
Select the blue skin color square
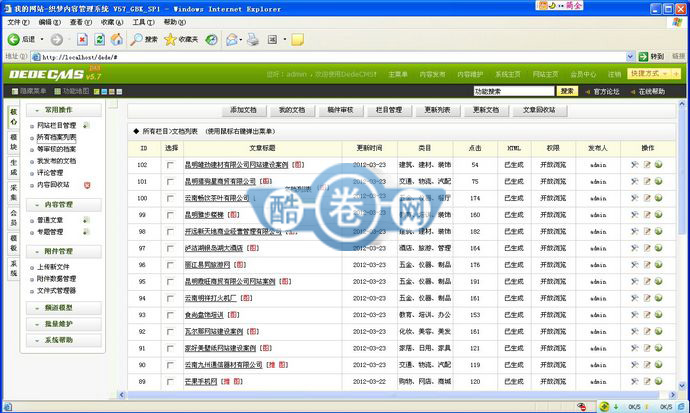click(x=104, y=91)
